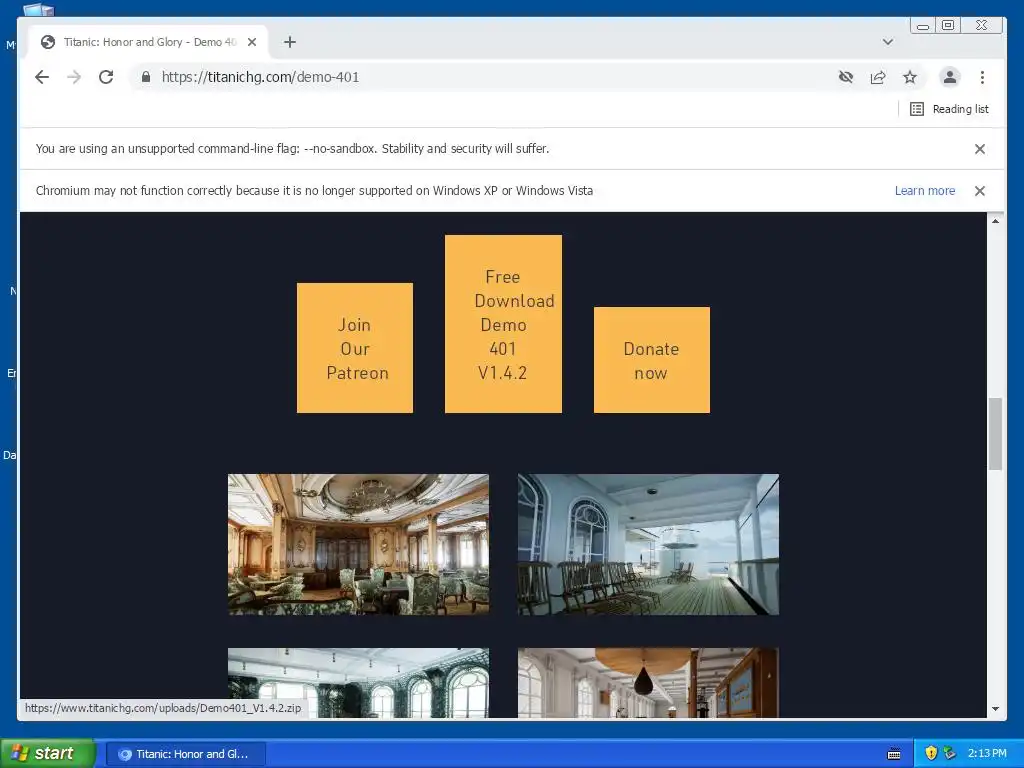Click the eye-slash tracking icon in address bar
This screenshot has width=1024, height=768.
point(846,77)
